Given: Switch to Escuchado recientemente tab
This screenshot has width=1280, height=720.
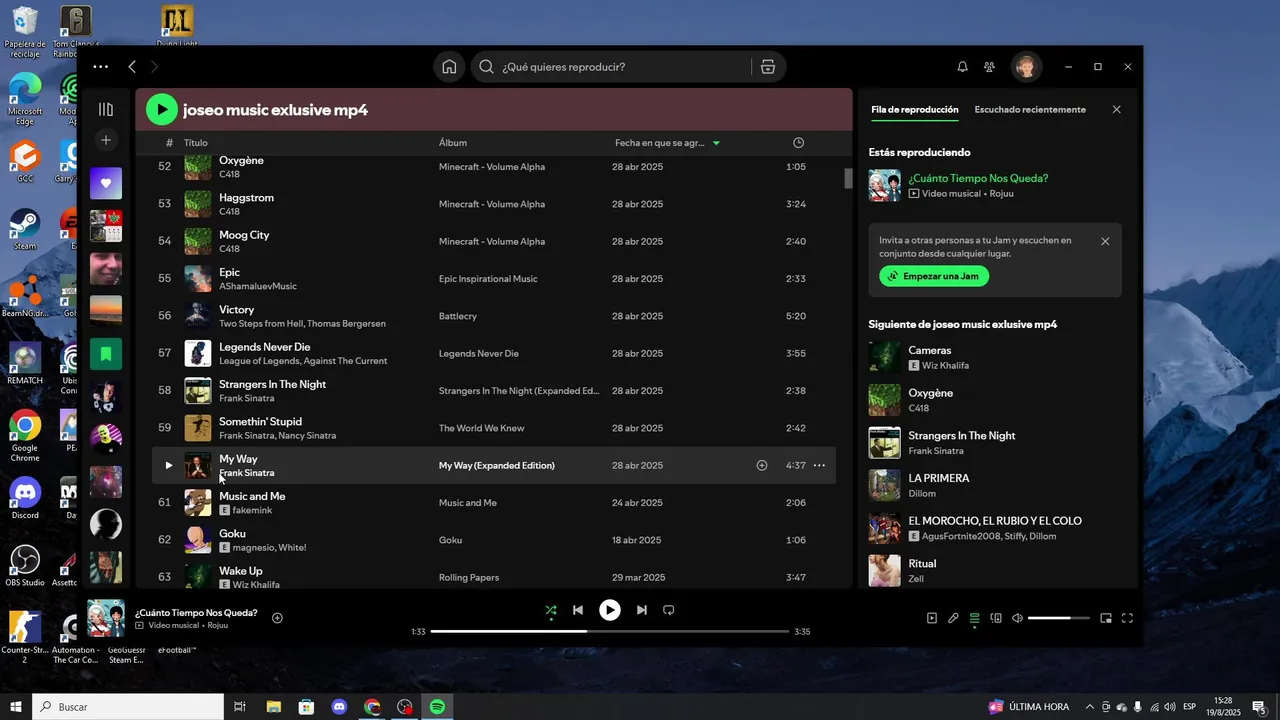Looking at the screenshot, I should [x=1030, y=109].
